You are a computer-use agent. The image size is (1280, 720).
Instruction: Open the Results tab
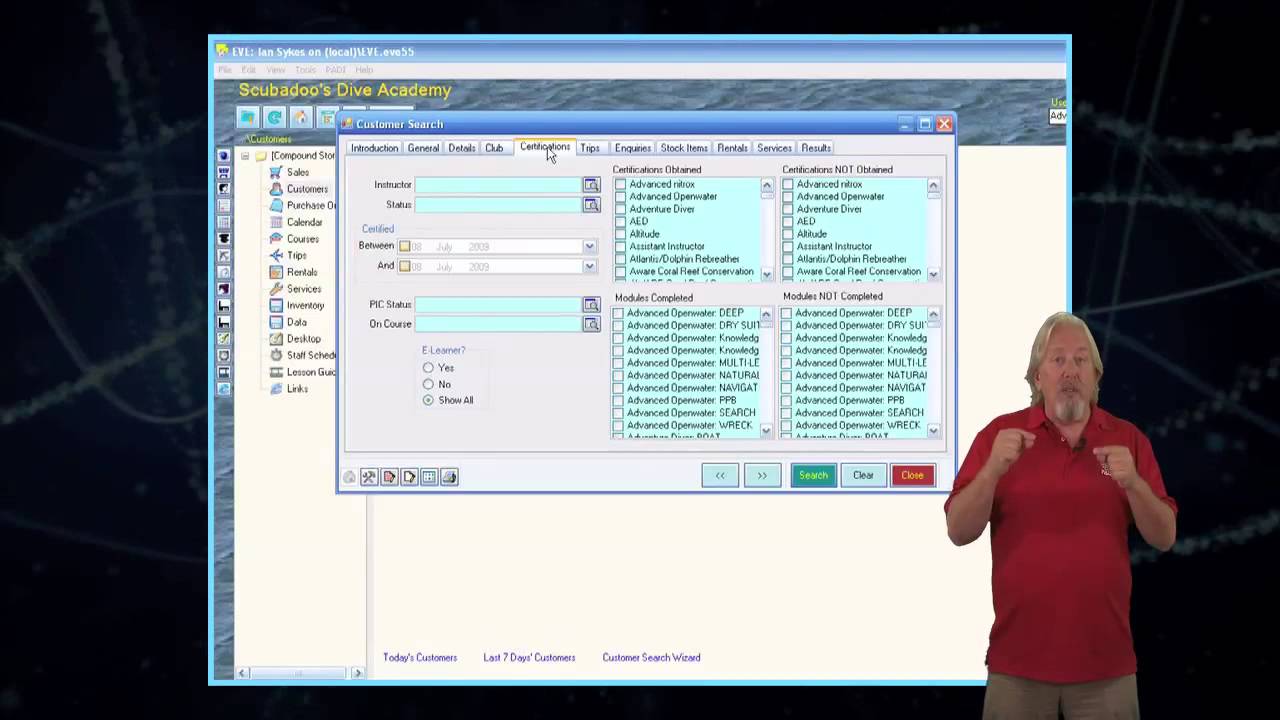click(x=816, y=148)
